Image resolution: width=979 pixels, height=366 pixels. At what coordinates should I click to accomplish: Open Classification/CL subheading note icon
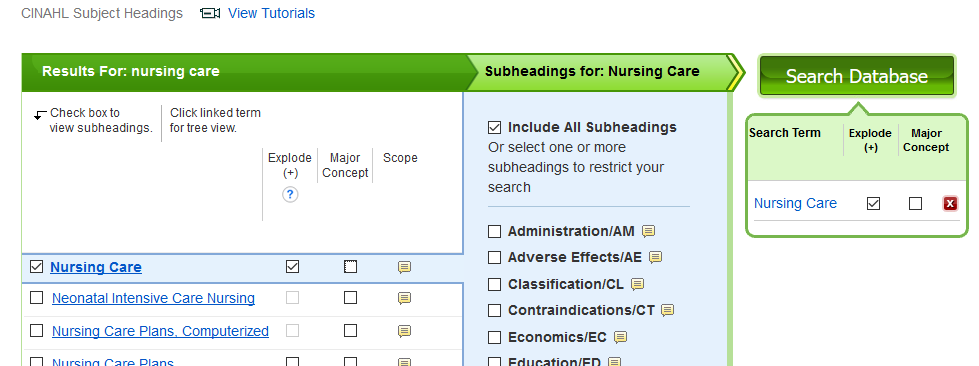(637, 284)
